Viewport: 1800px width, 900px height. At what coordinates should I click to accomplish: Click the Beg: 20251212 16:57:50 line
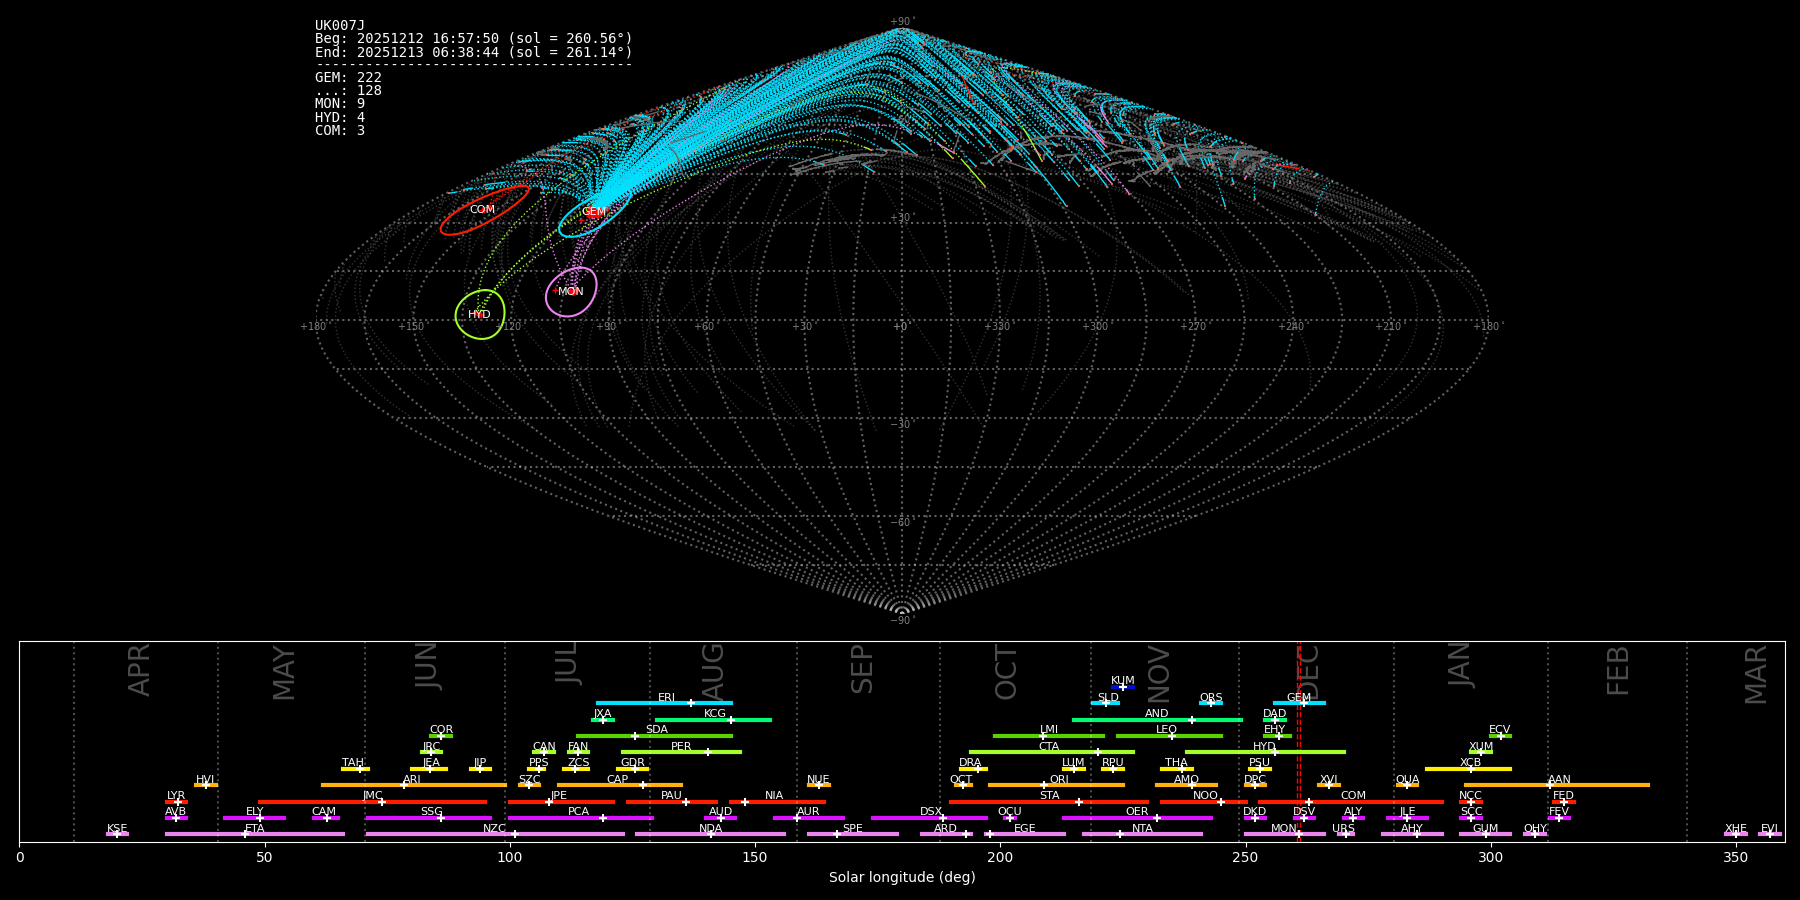[474, 39]
